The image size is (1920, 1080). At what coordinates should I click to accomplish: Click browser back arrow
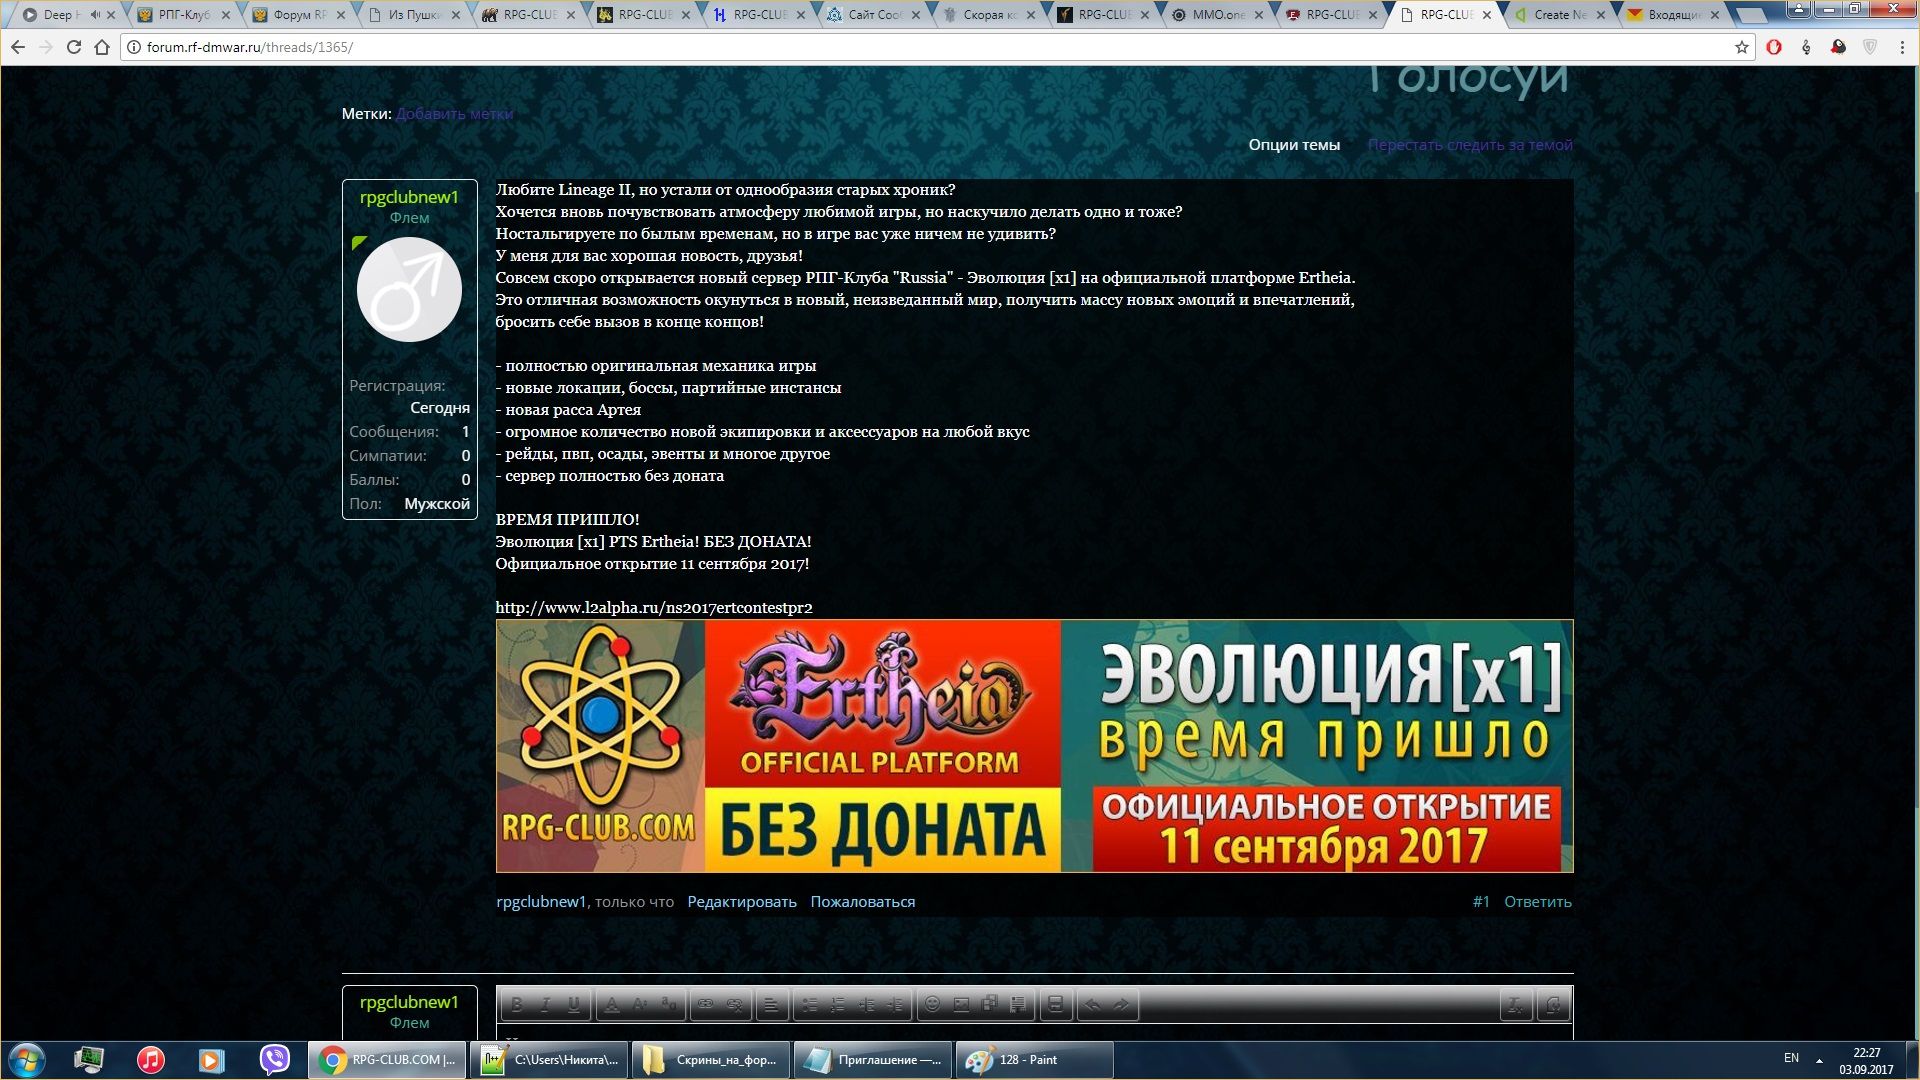18,47
